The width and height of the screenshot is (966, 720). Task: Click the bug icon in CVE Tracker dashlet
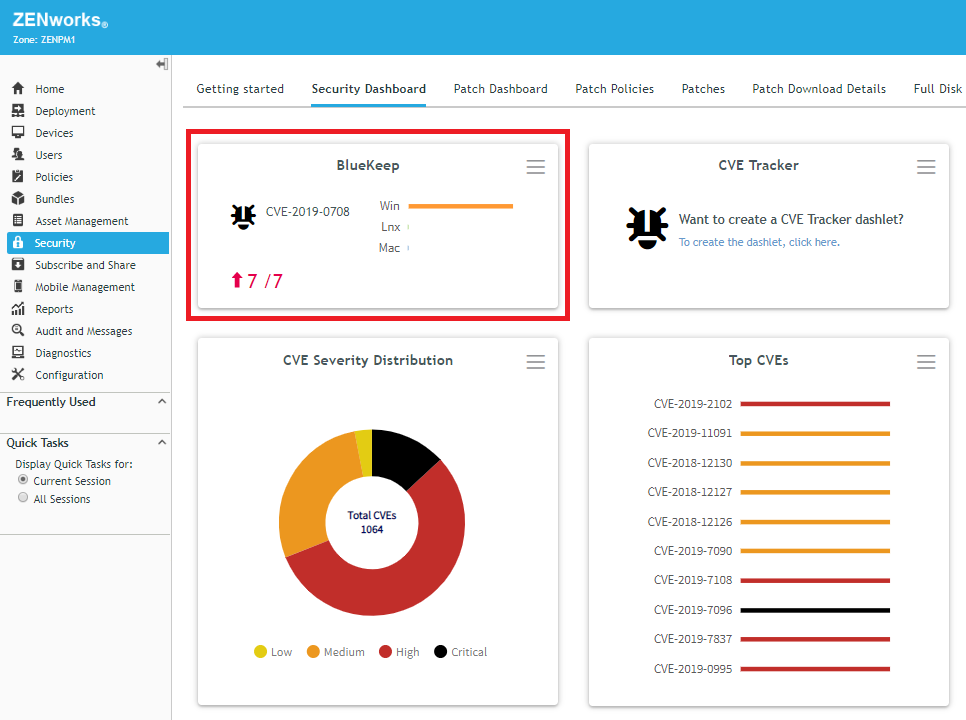[647, 227]
